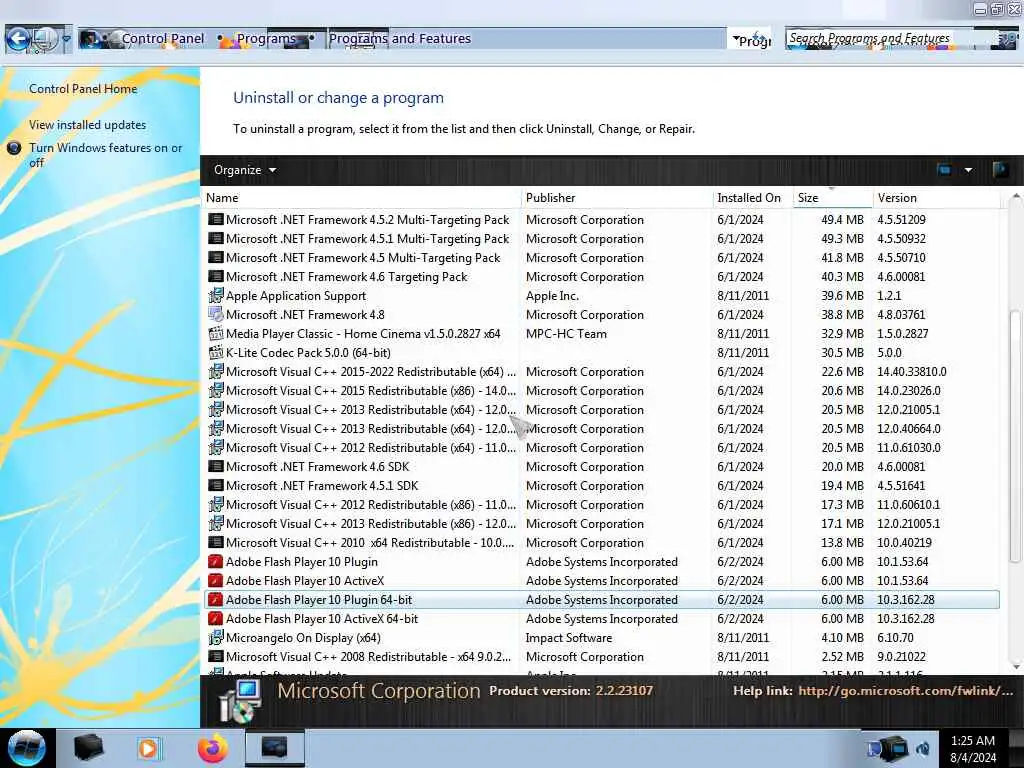This screenshot has width=1024, height=768.
Task: Open the black folder taskbar icon
Action: click(x=88, y=748)
